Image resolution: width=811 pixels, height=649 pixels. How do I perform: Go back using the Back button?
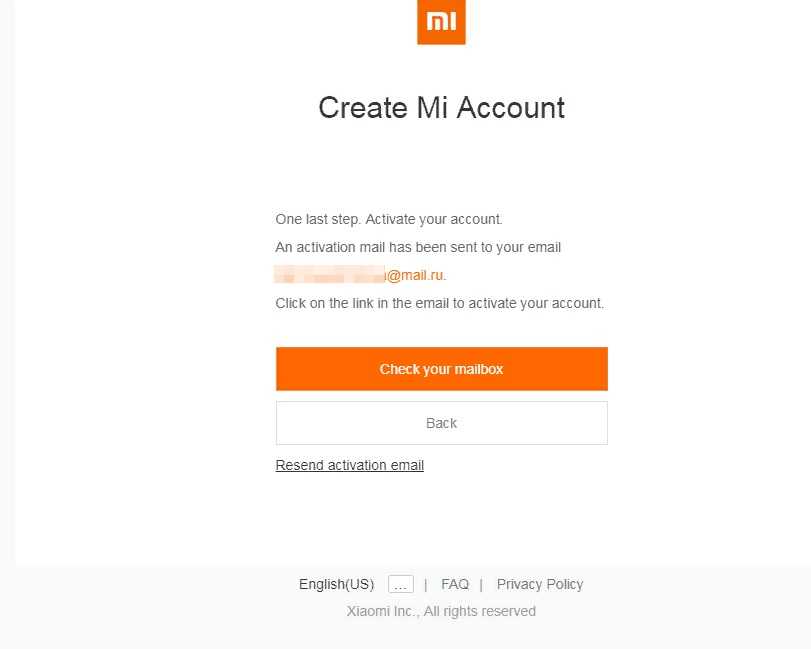pos(441,423)
